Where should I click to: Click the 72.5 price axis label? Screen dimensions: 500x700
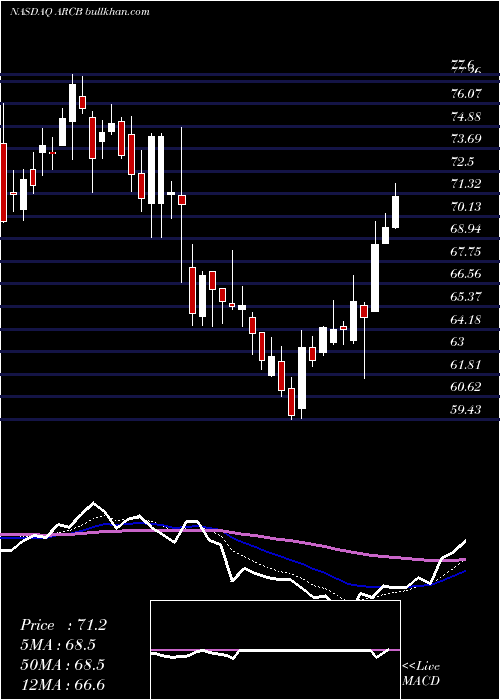462,162
